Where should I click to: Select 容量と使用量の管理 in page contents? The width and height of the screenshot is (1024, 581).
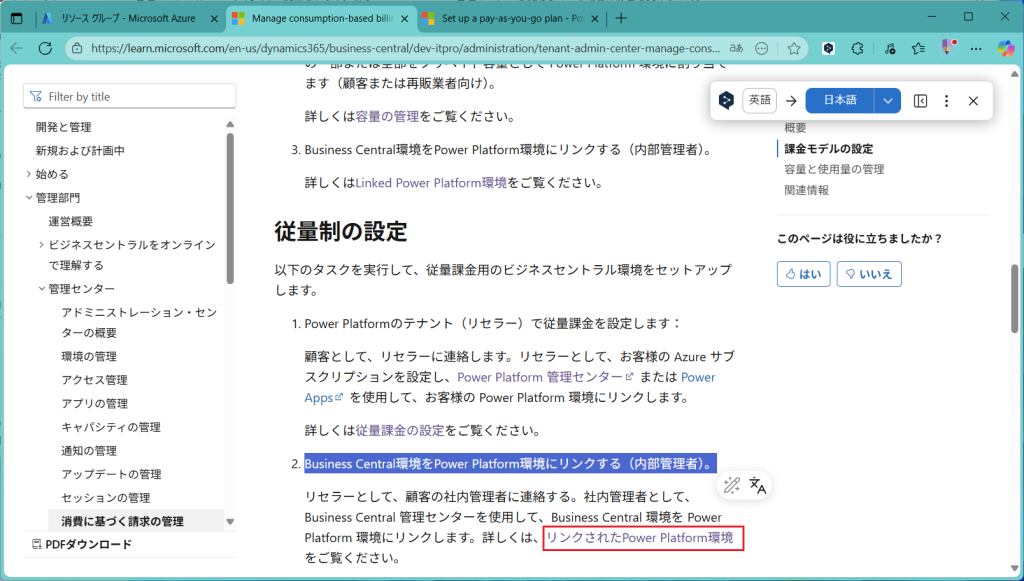[834, 169]
